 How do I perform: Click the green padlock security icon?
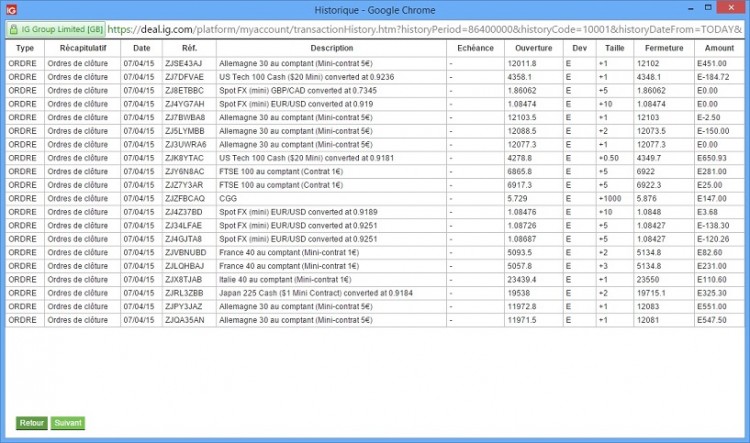(x=13, y=29)
